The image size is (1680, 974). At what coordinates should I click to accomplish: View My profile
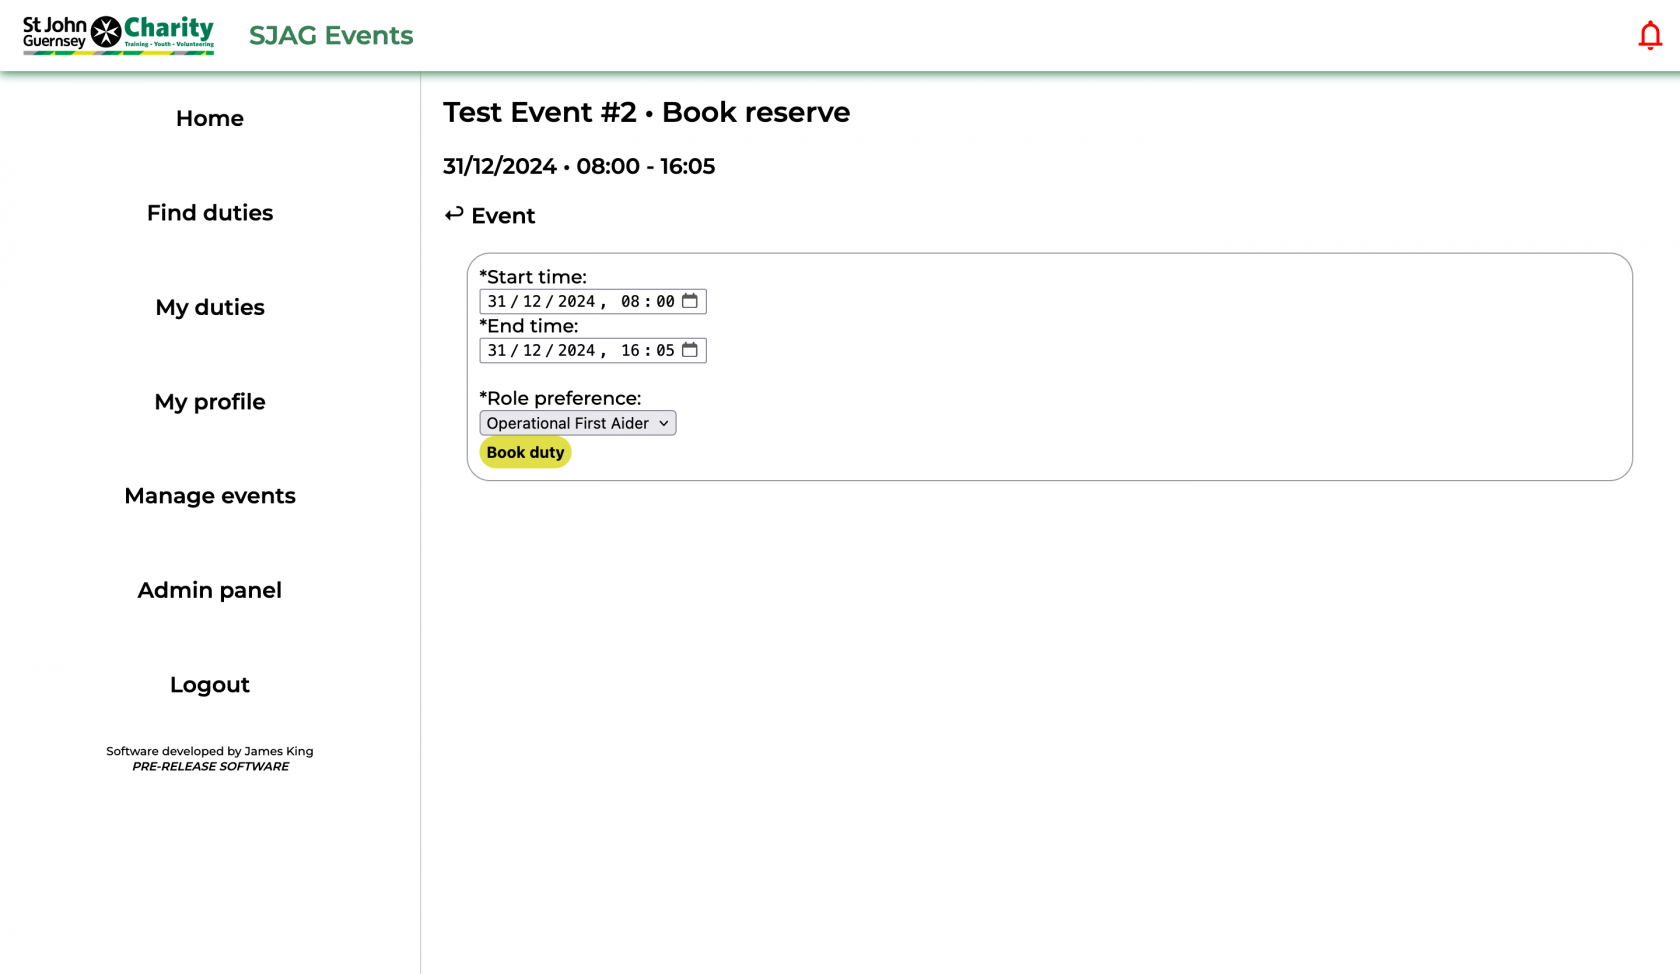209,401
